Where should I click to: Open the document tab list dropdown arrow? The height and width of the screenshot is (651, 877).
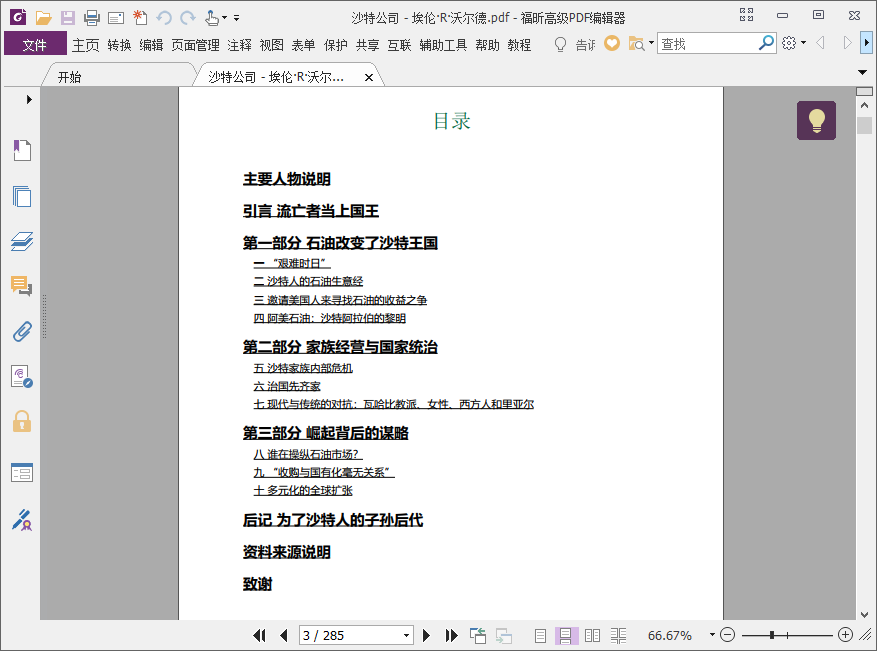(862, 72)
